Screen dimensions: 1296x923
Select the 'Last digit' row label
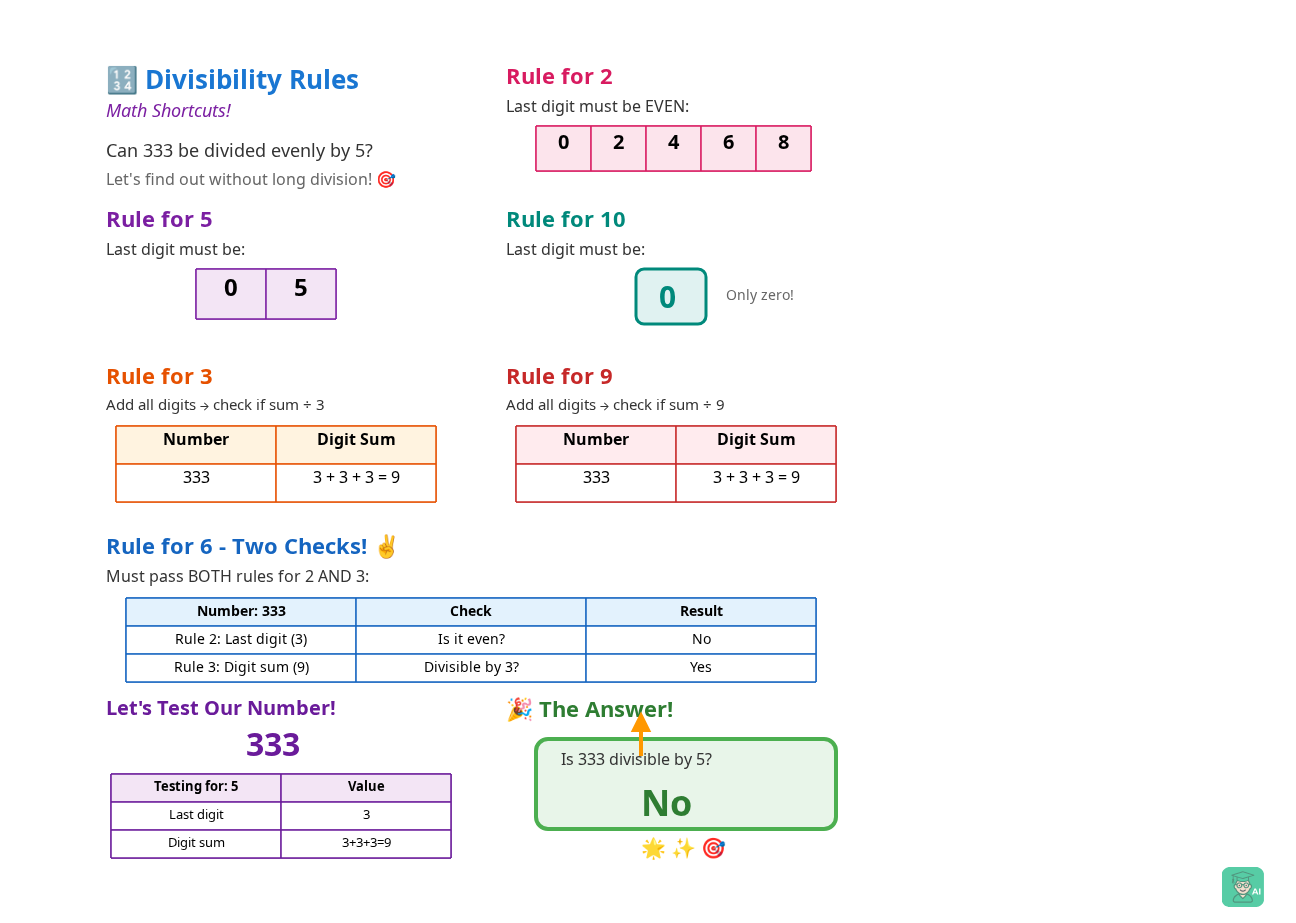[196, 816]
